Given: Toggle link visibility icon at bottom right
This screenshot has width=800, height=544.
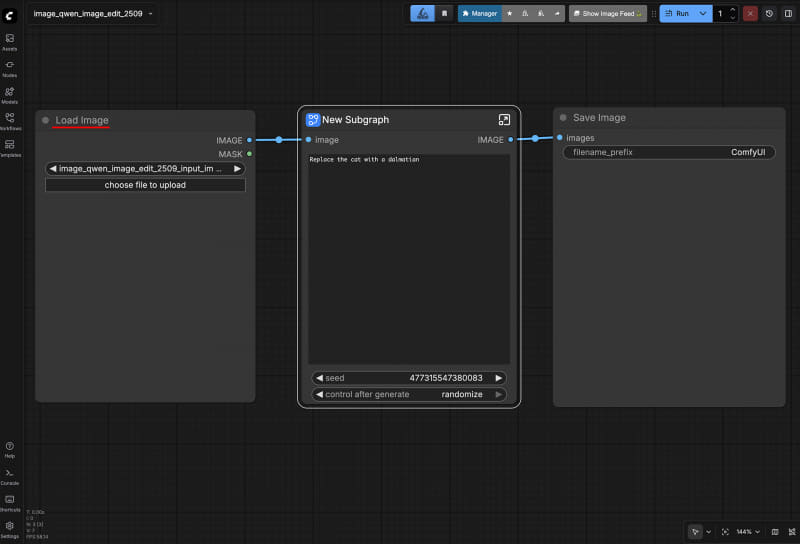Looking at the screenshot, I should pyautogui.click(x=792, y=532).
